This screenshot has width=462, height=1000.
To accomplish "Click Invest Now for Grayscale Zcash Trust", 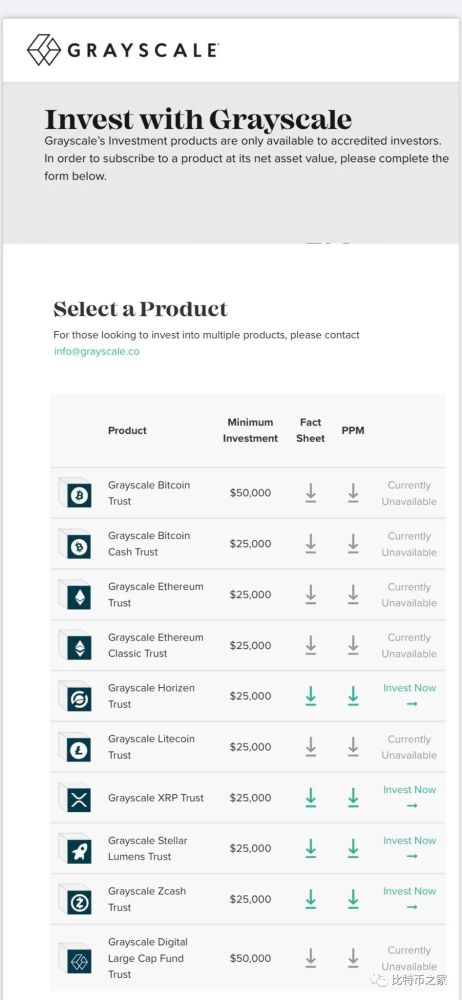I will point(410,898).
